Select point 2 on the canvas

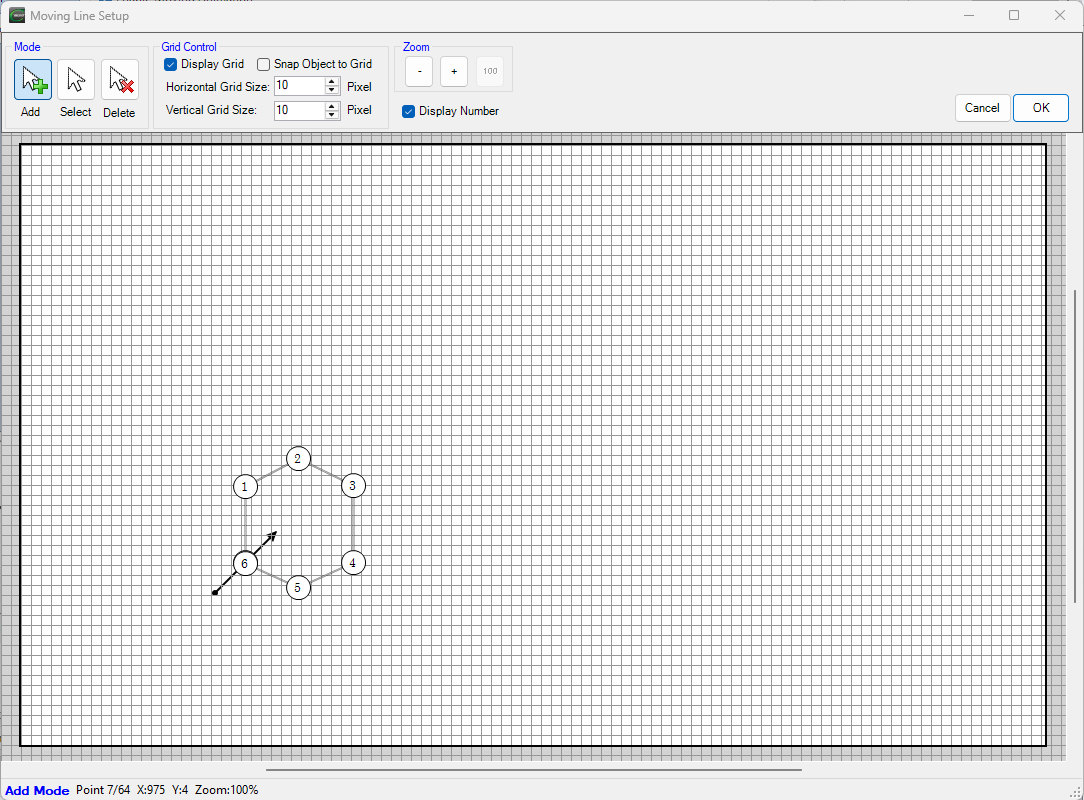298,458
